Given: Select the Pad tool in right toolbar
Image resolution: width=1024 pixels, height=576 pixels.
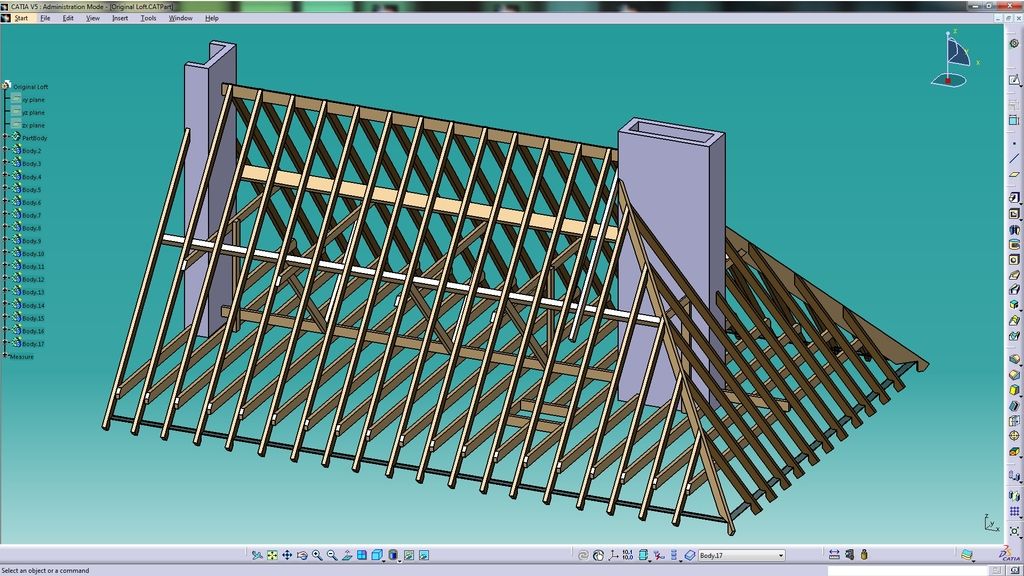Looking at the screenshot, I should [1014, 198].
